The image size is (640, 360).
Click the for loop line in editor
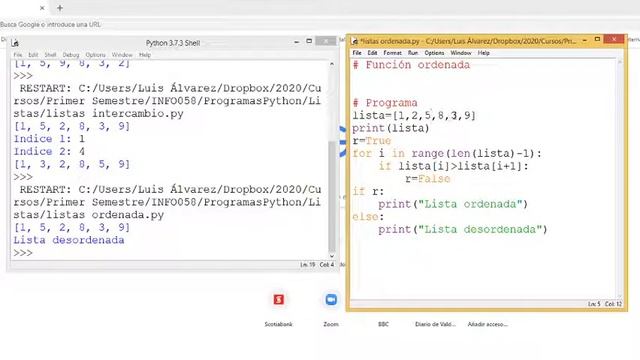pyautogui.click(x=447, y=153)
